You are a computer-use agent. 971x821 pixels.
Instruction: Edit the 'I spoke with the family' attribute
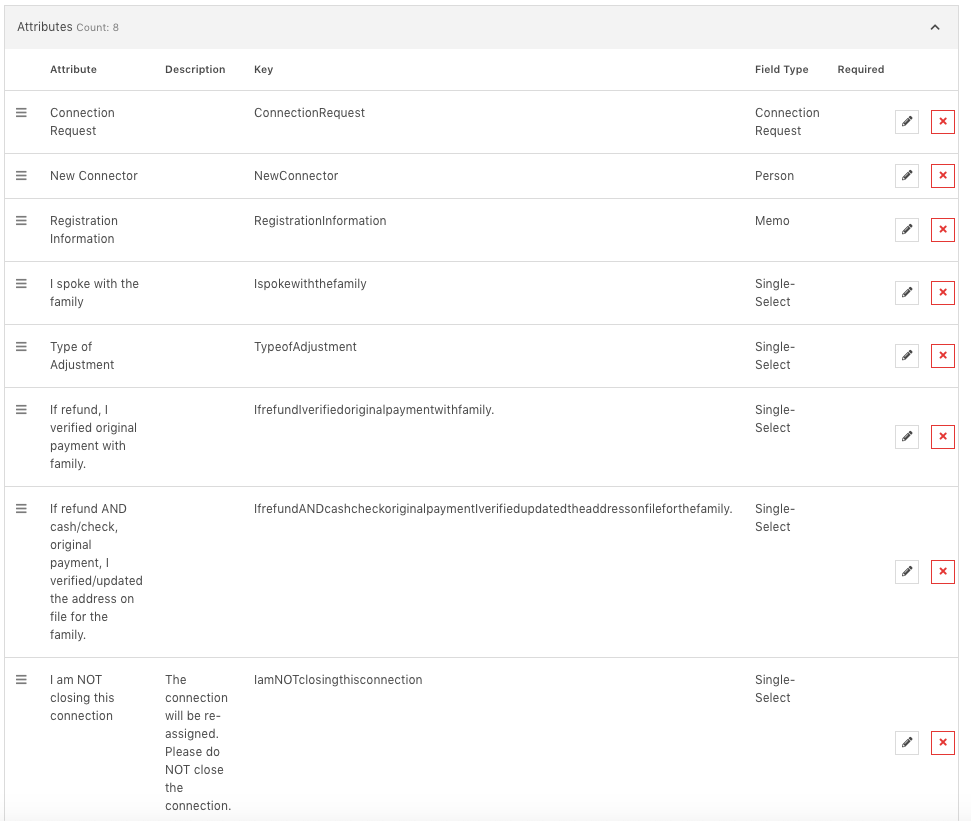pyautogui.click(x=907, y=293)
